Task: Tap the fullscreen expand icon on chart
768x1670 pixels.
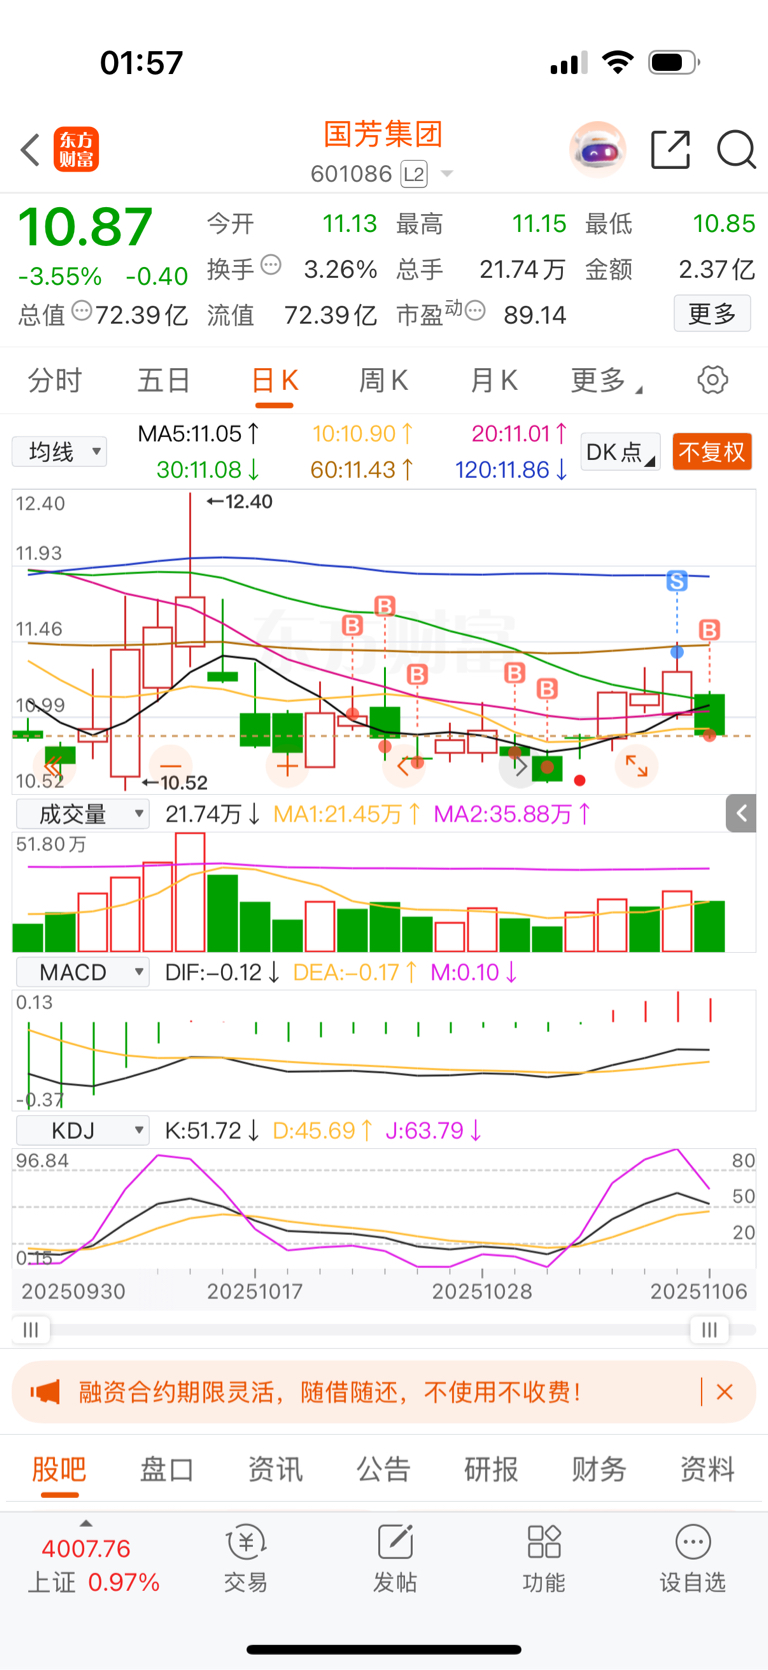Action: click(x=637, y=767)
